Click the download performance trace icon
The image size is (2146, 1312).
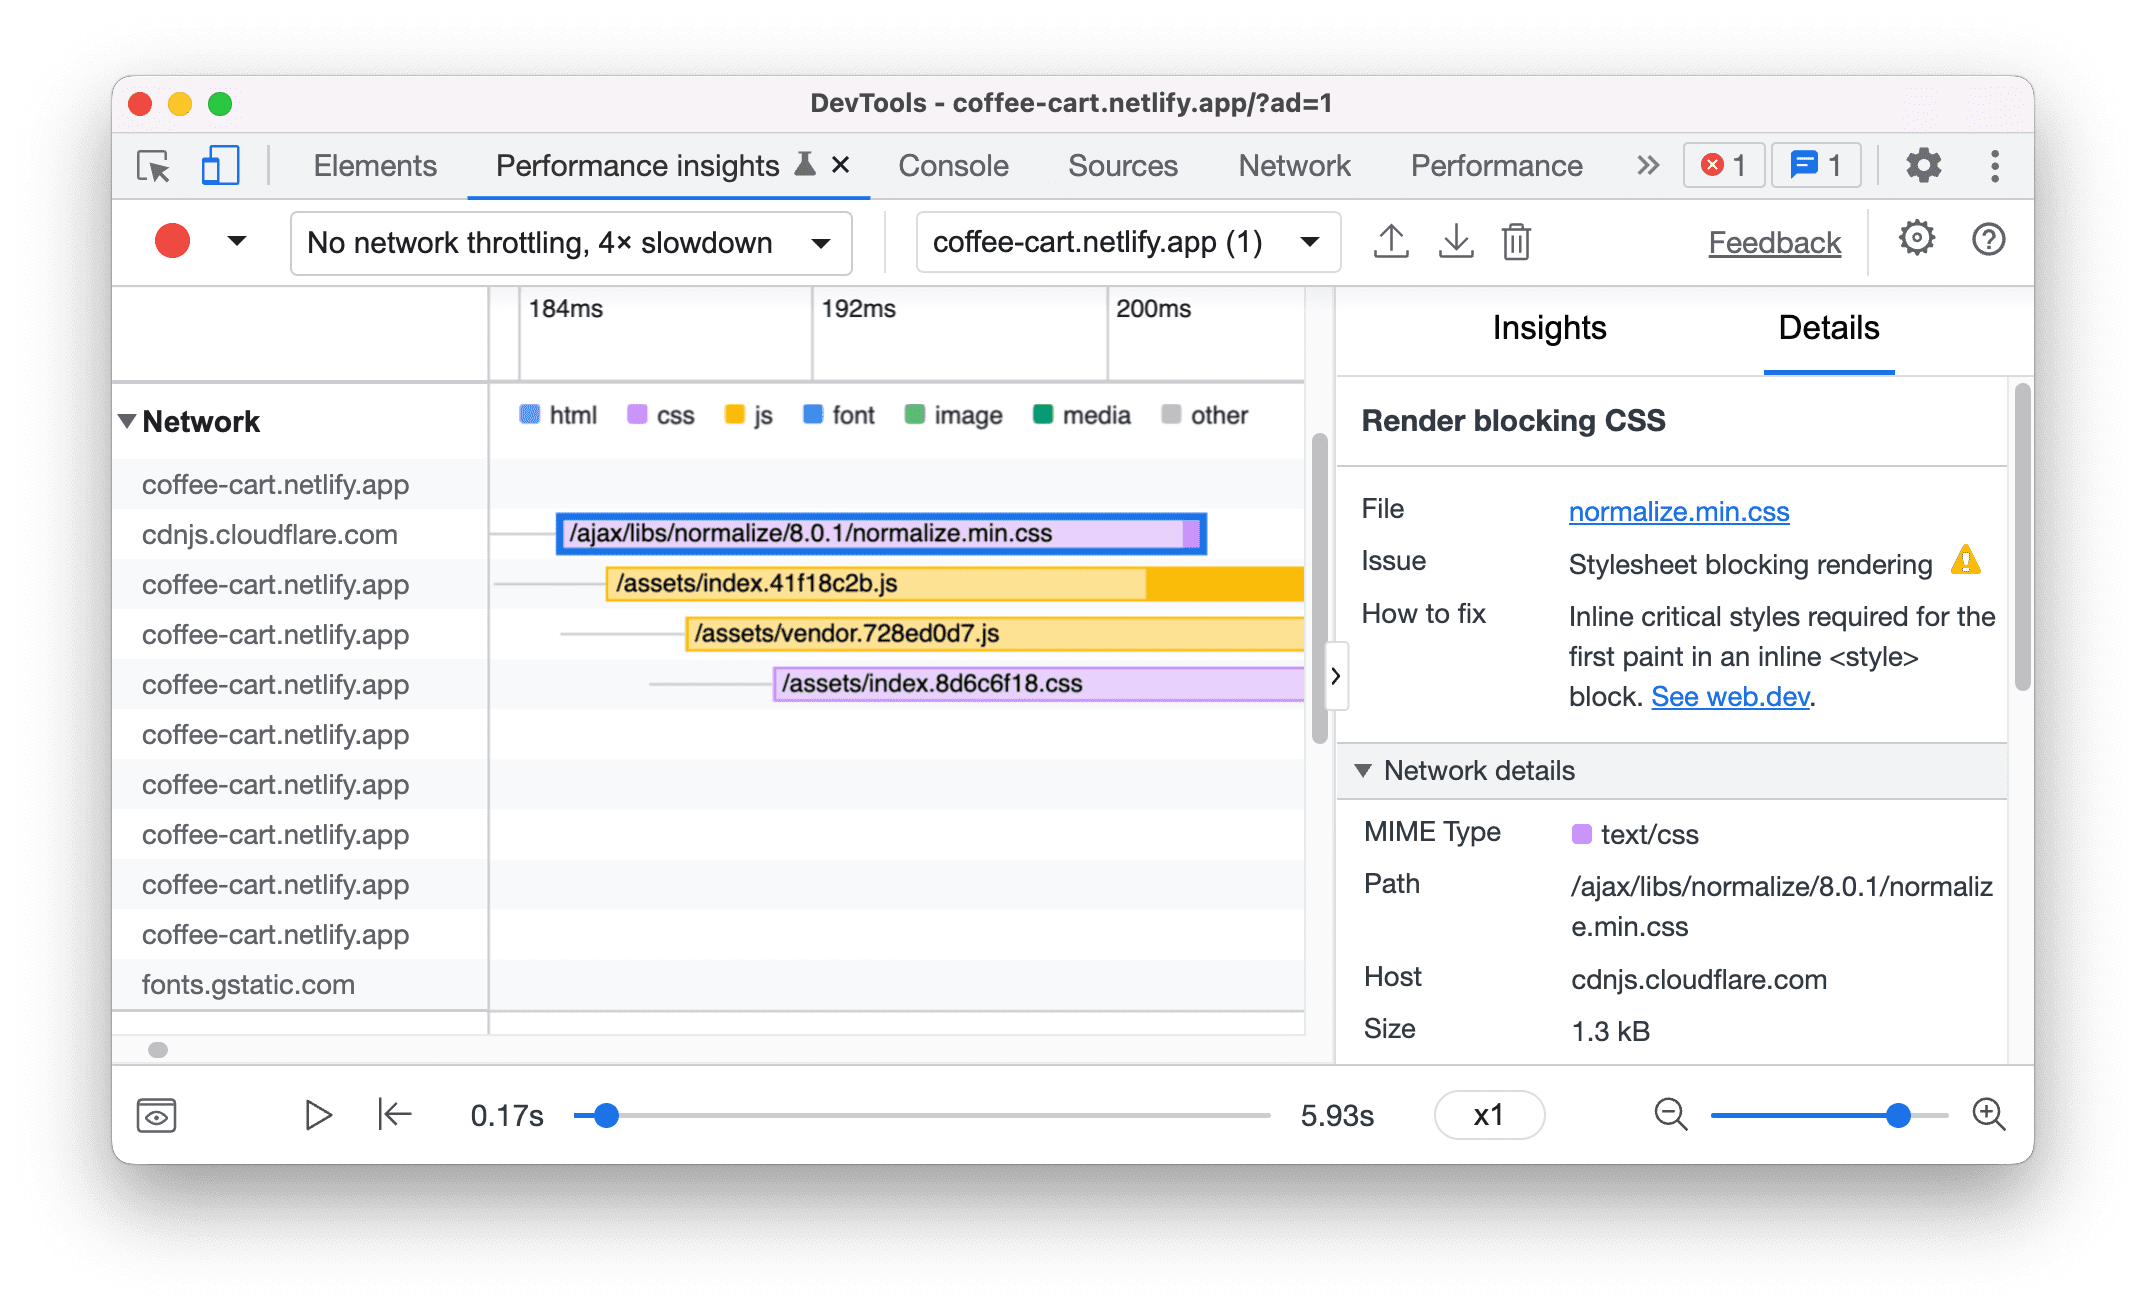[1452, 242]
